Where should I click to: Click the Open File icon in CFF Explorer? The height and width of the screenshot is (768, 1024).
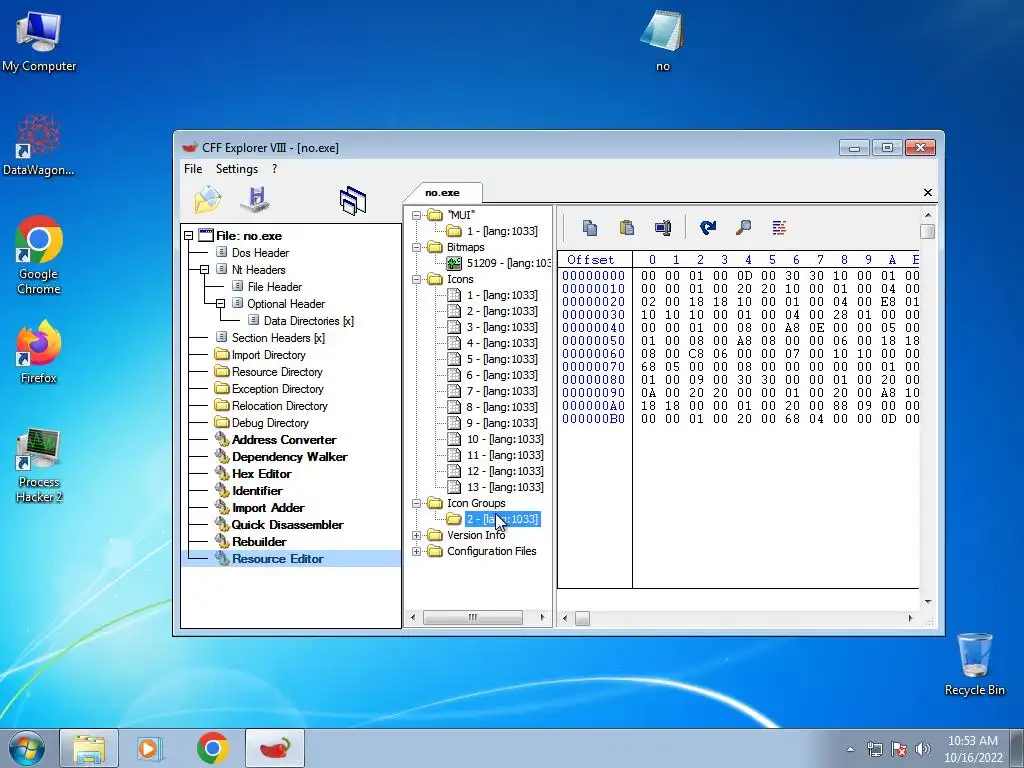[x=208, y=200]
